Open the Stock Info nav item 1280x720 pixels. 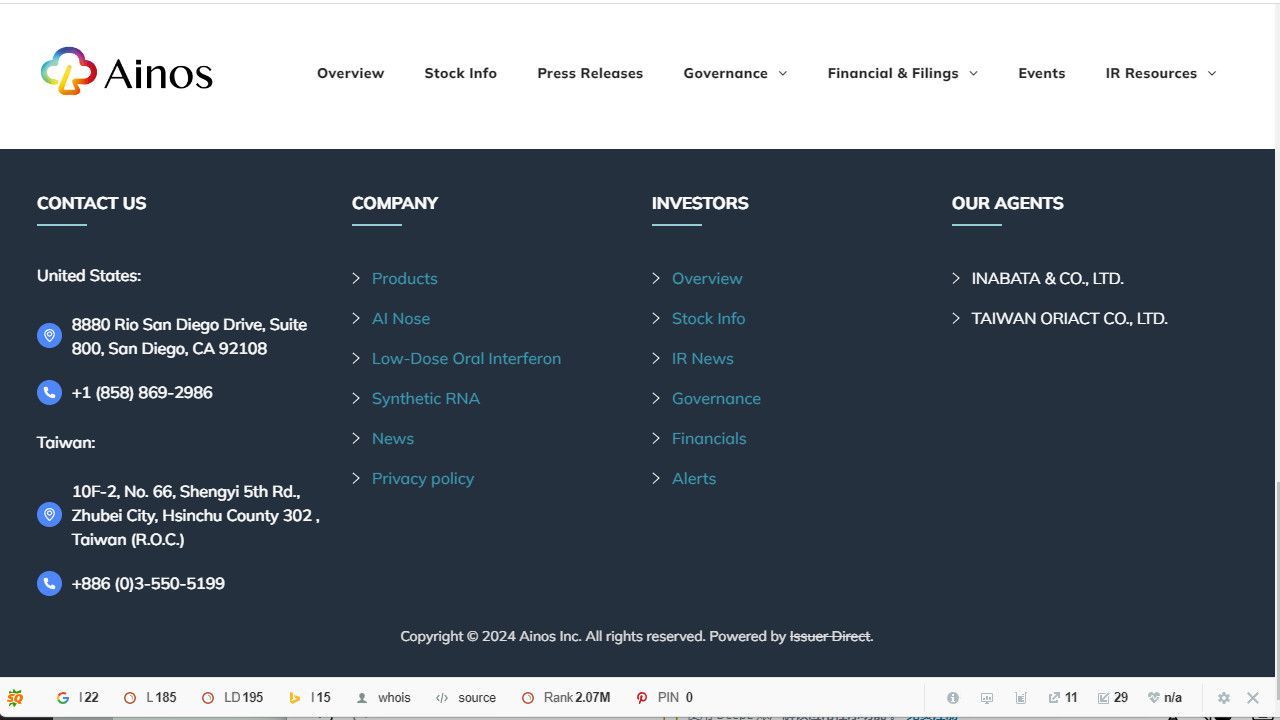coord(460,73)
